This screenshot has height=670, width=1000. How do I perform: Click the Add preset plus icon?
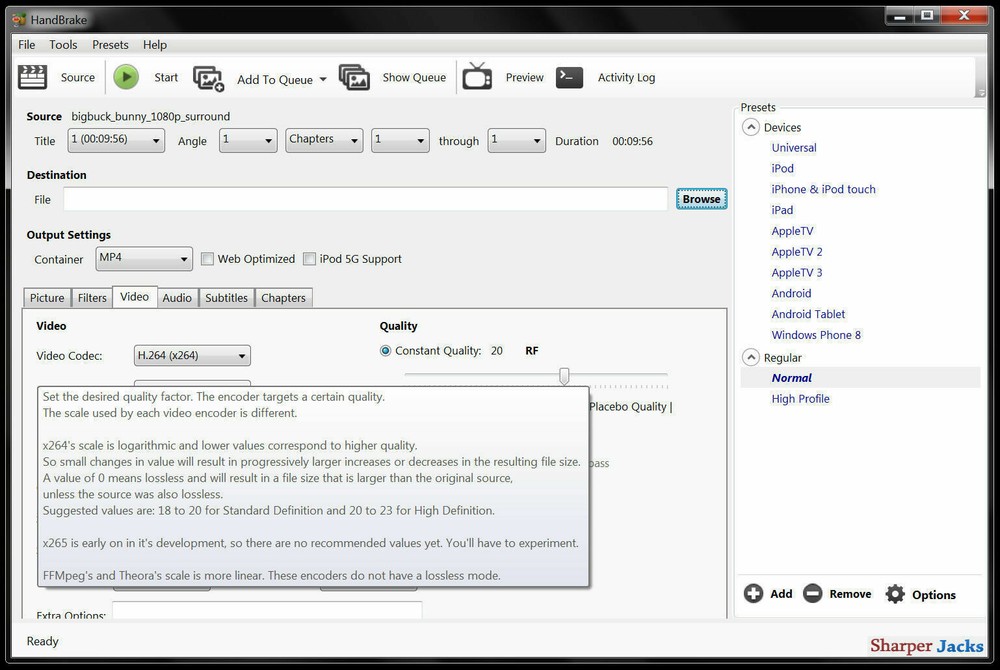753,593
